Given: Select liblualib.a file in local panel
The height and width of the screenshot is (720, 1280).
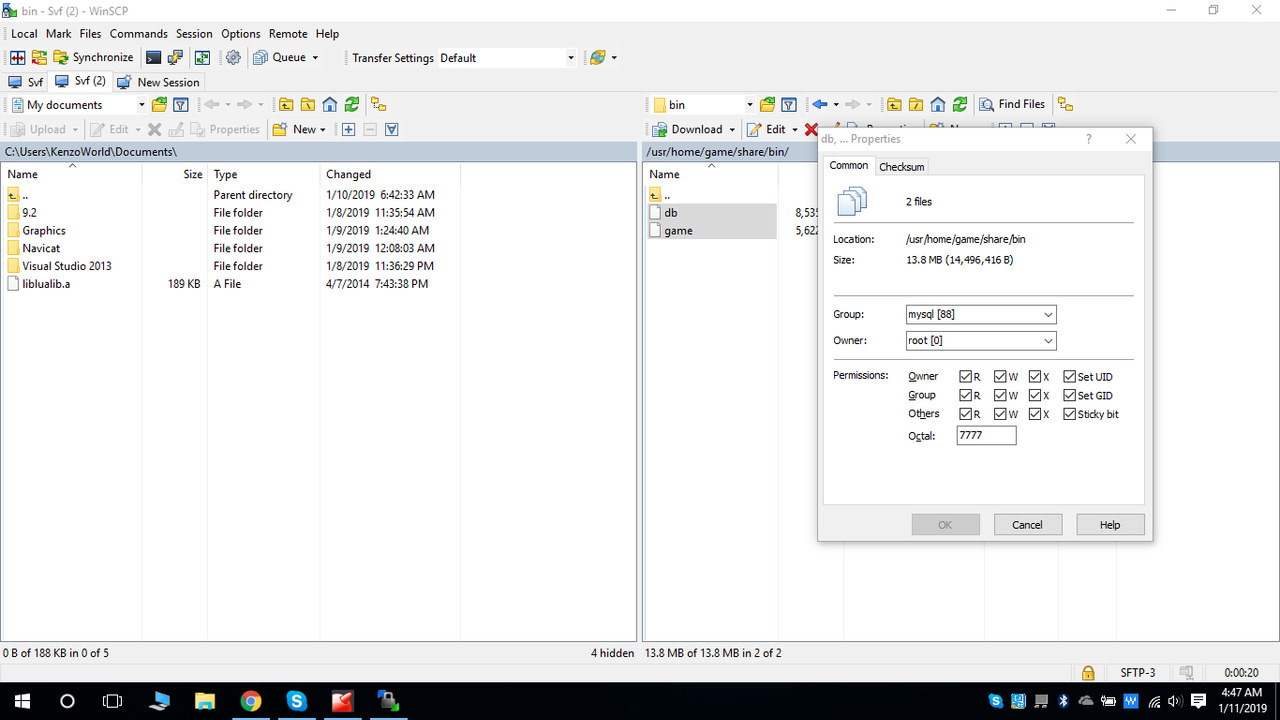Looking at the screenshot, I should [46, 284].
